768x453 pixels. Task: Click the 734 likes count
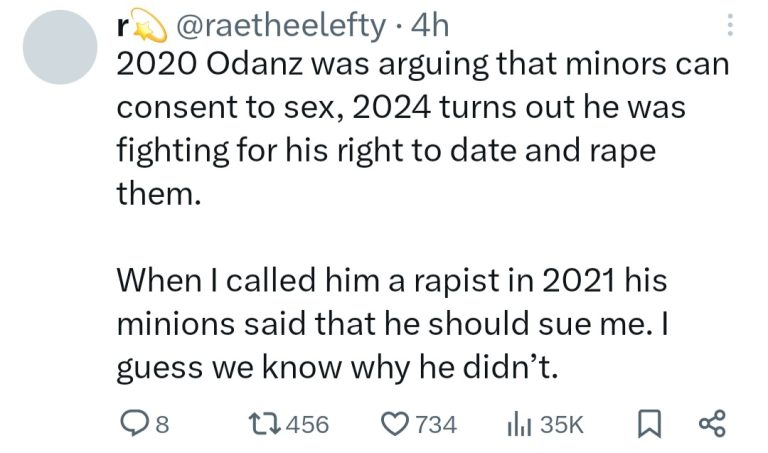coord(435,425)
